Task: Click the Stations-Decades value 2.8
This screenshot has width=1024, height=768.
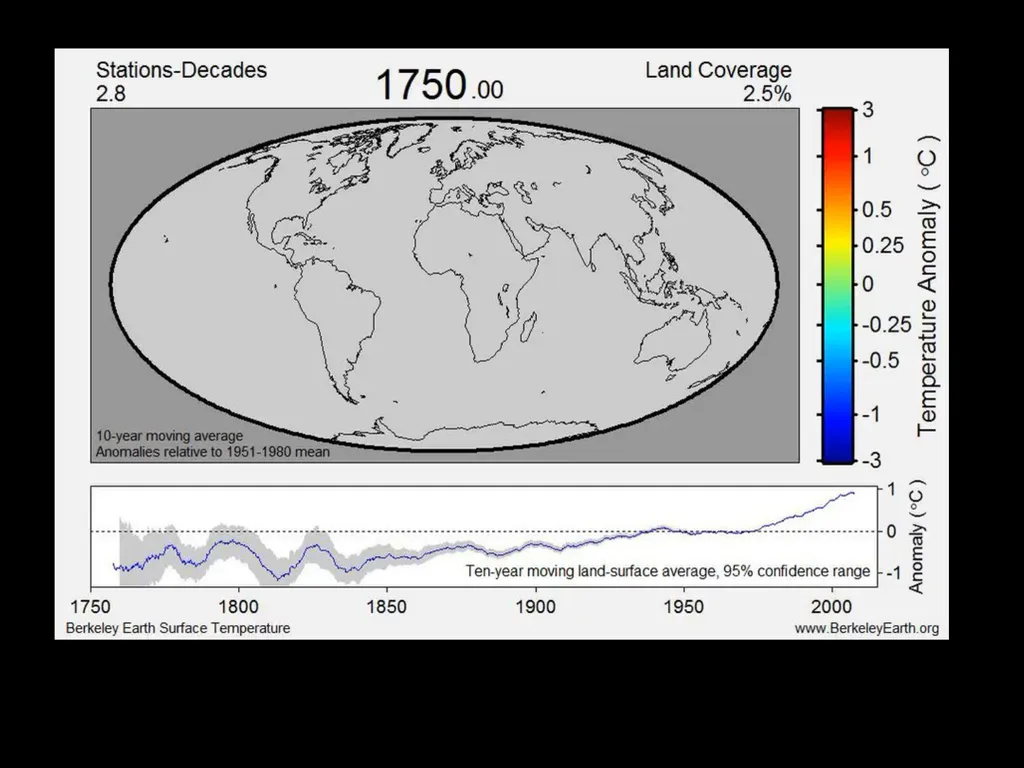Action: (x=111, y=94)
